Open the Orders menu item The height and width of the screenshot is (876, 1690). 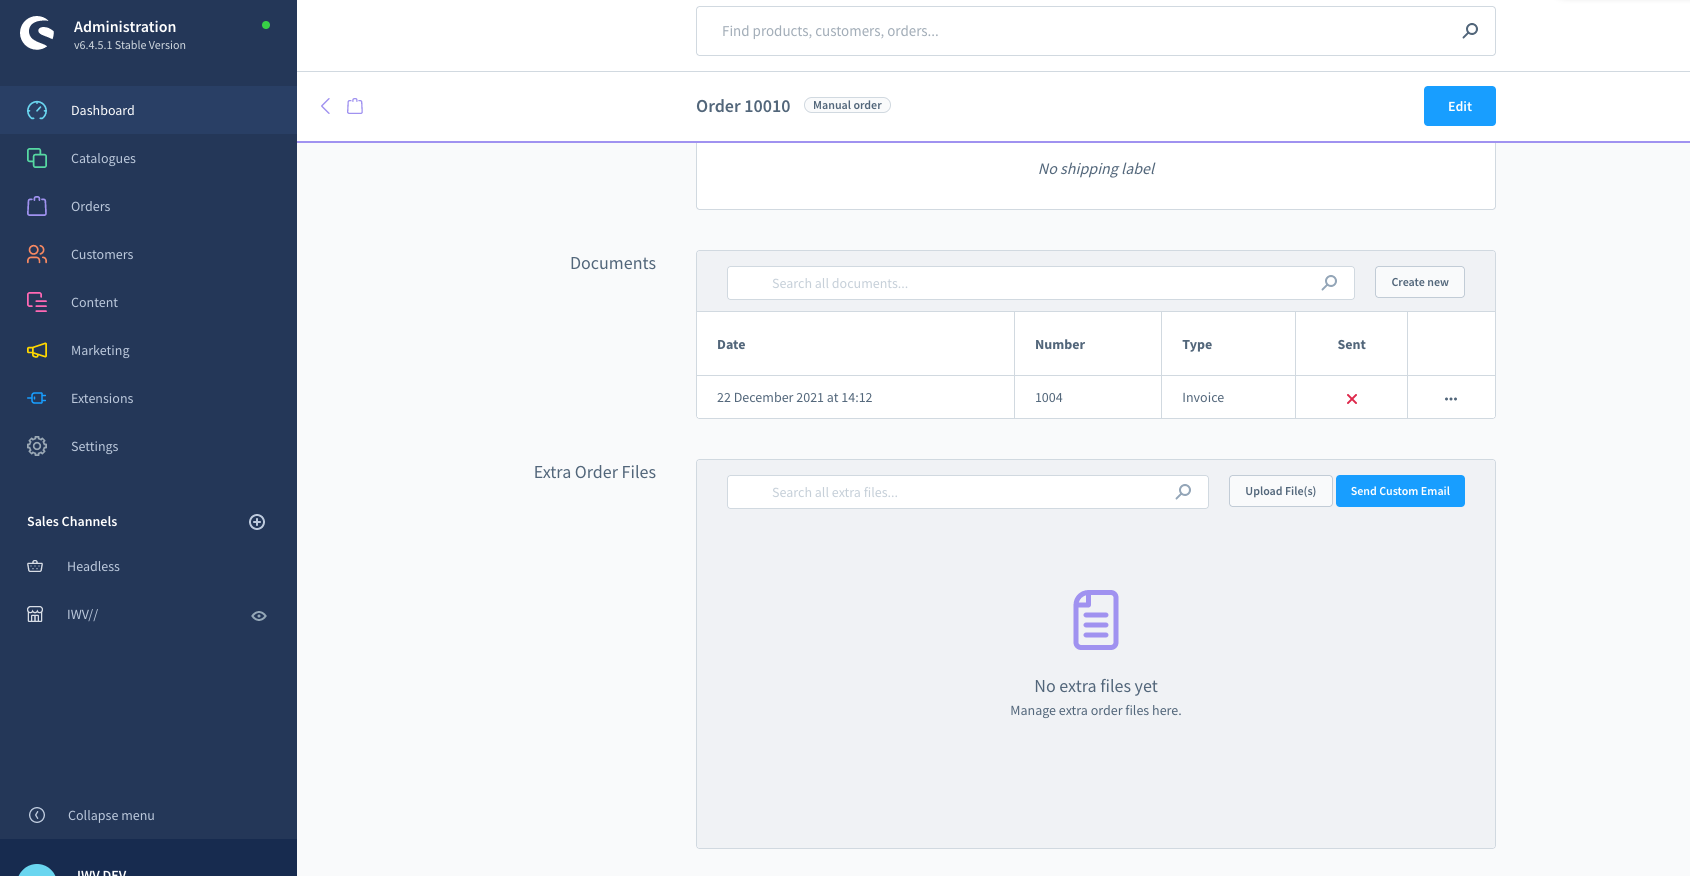[90, 206]
